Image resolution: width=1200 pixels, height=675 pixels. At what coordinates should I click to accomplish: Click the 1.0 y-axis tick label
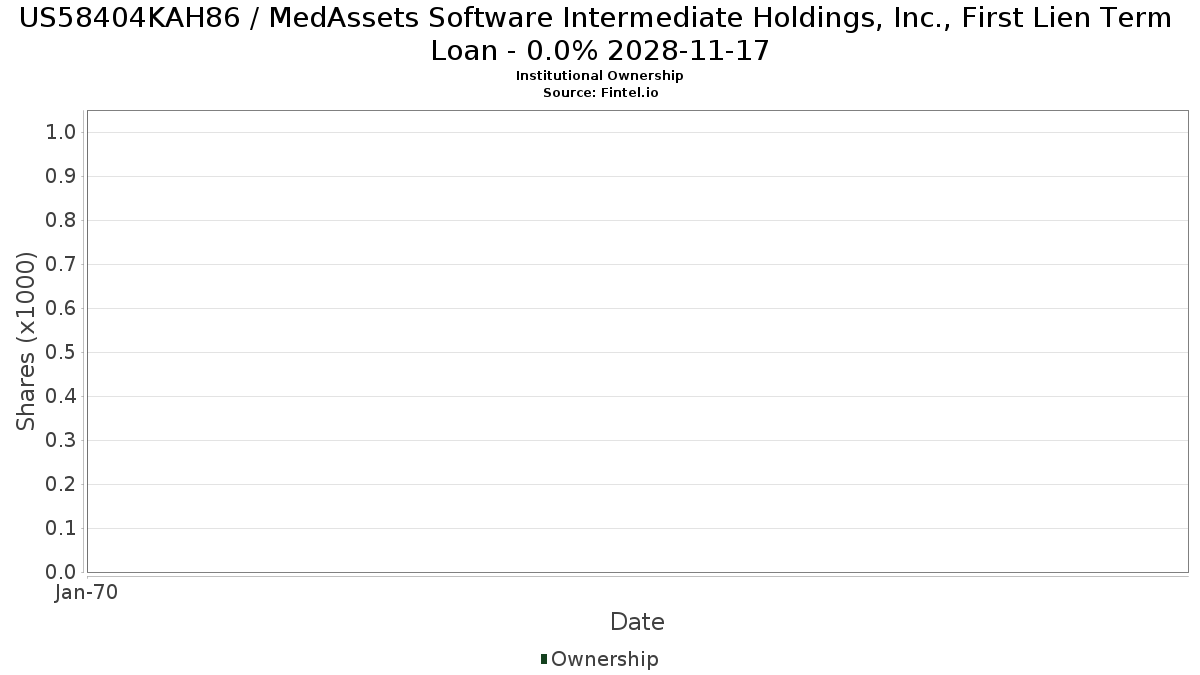[x=62, y=133]
